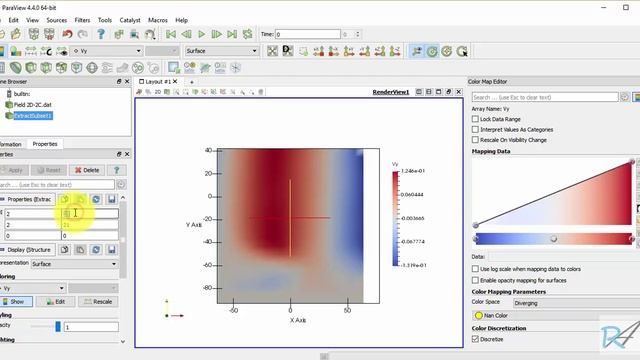Zoom camera to data icon

click(288, 51)
